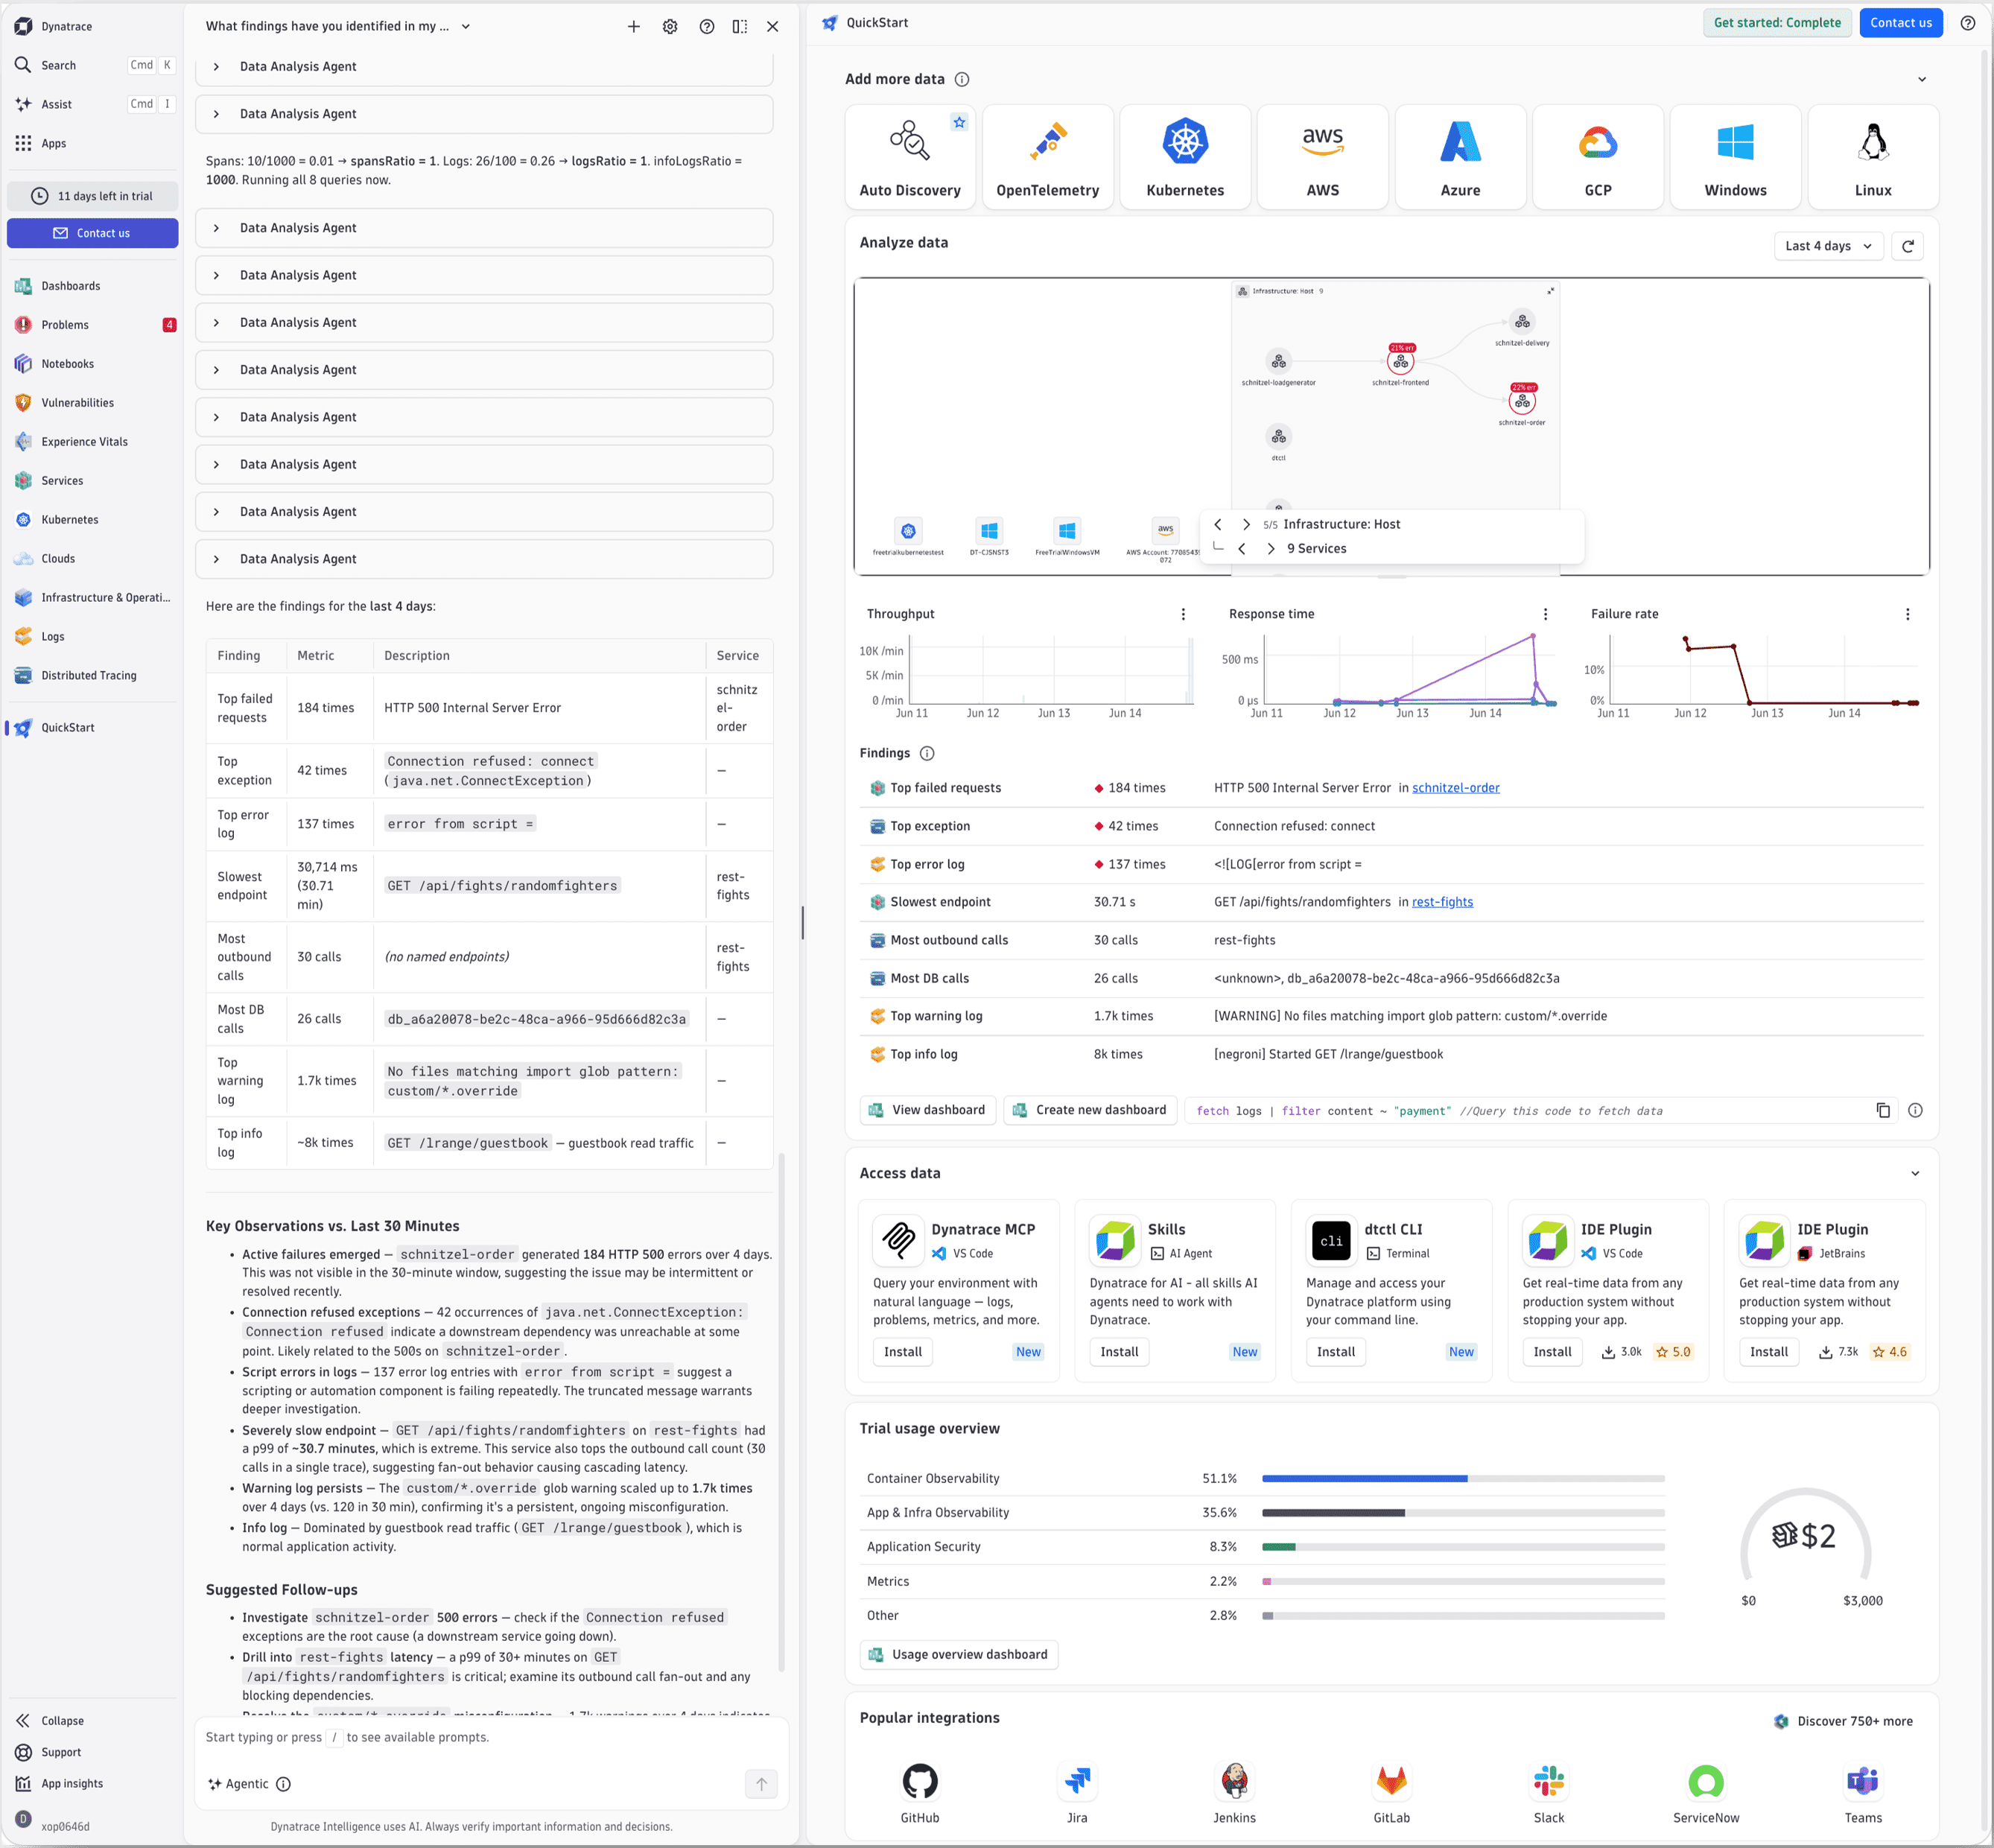Viewport: 1994px width, 1848px height.
Task: Open Search in the sidebar
Action: 92,65
